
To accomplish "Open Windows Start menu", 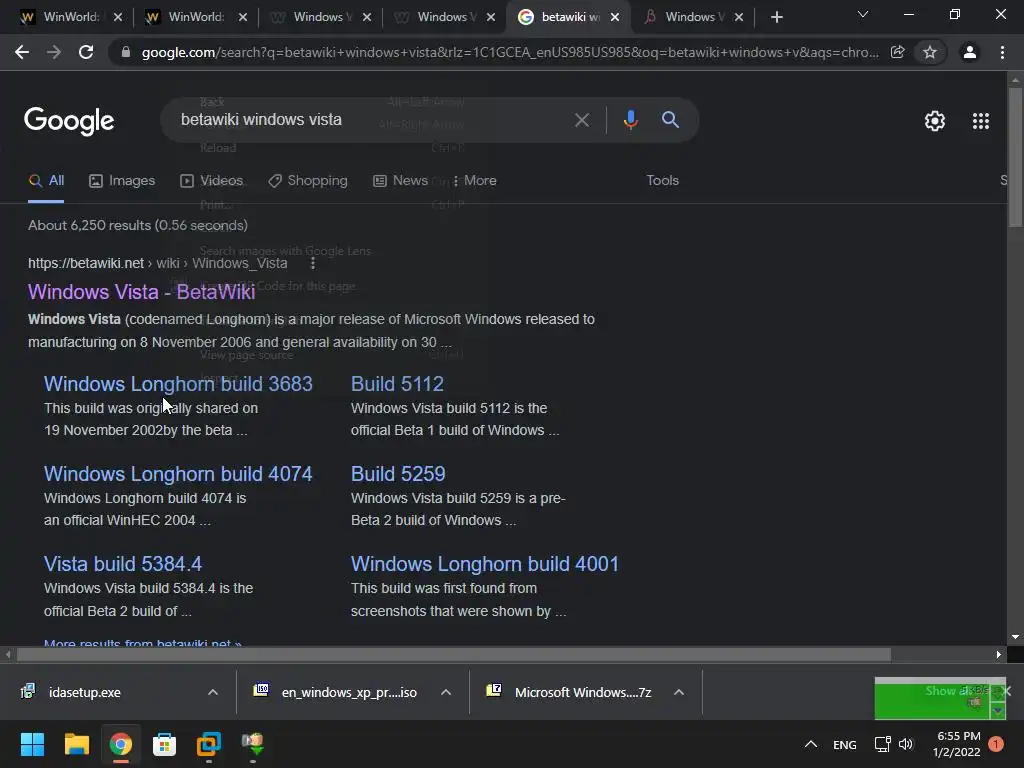I will (32, 744).
